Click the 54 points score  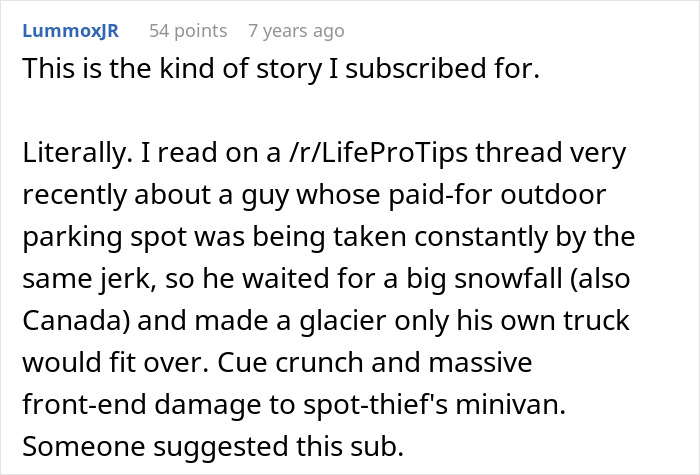click(x=188, y=31)
